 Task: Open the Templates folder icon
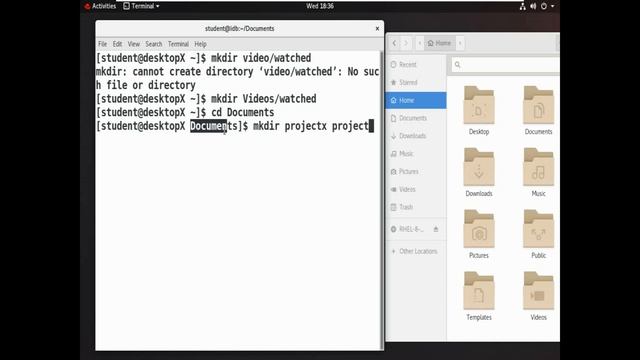click(479, 291)
